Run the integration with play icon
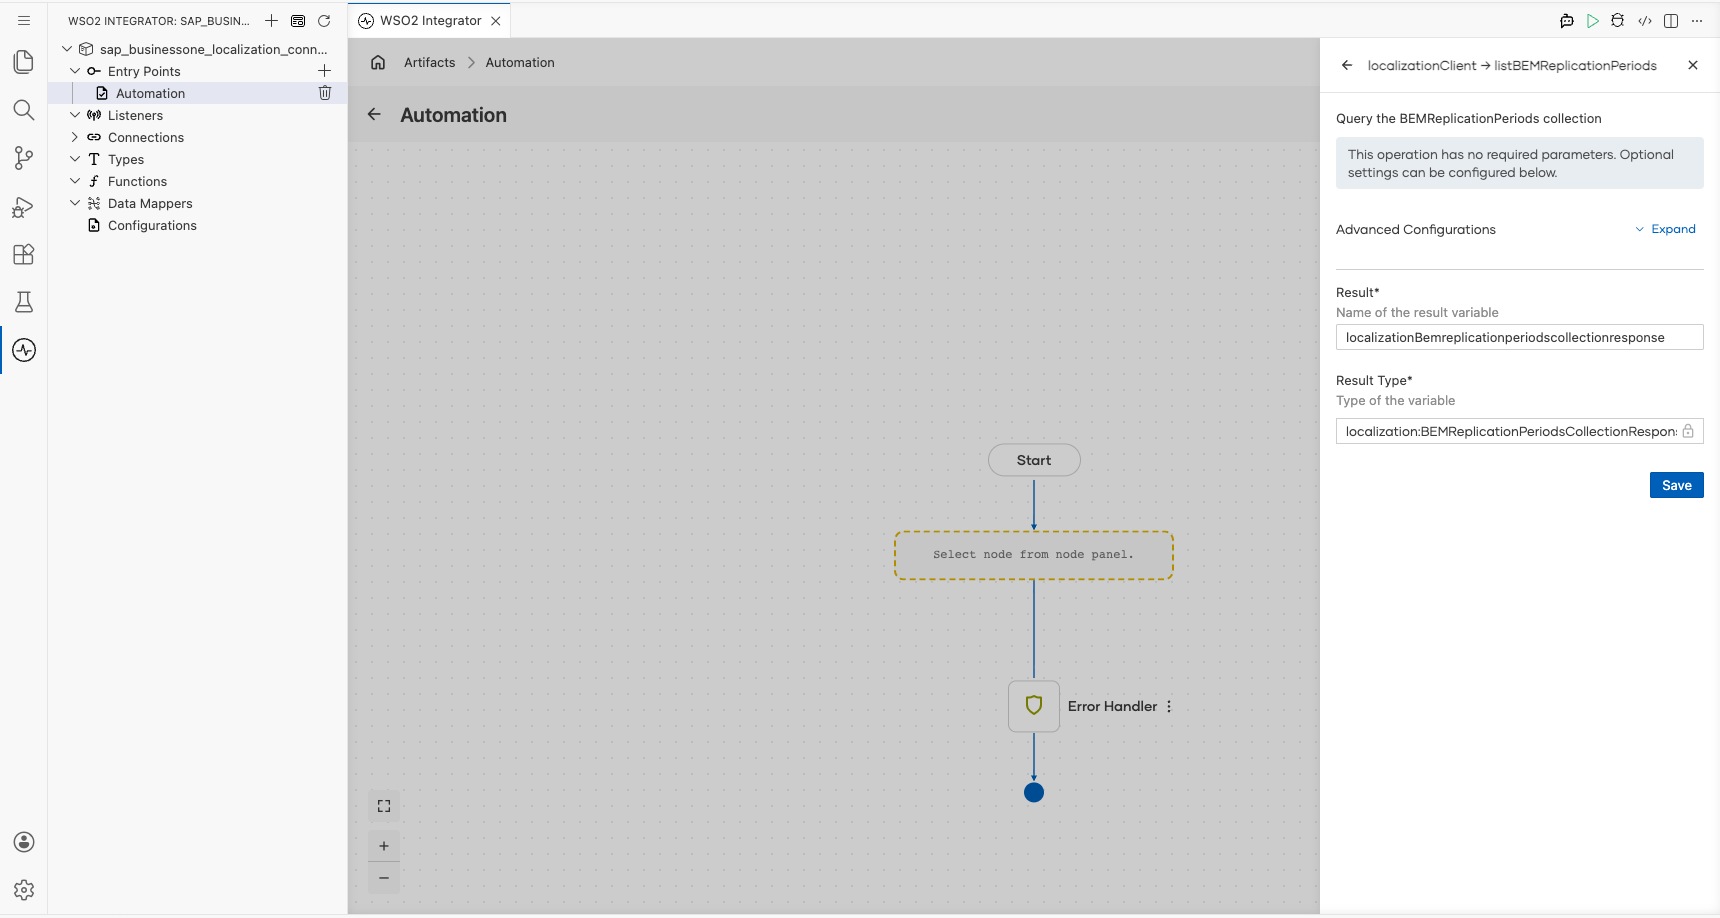Viewport: 1720px width, 918px height. 1593,21
